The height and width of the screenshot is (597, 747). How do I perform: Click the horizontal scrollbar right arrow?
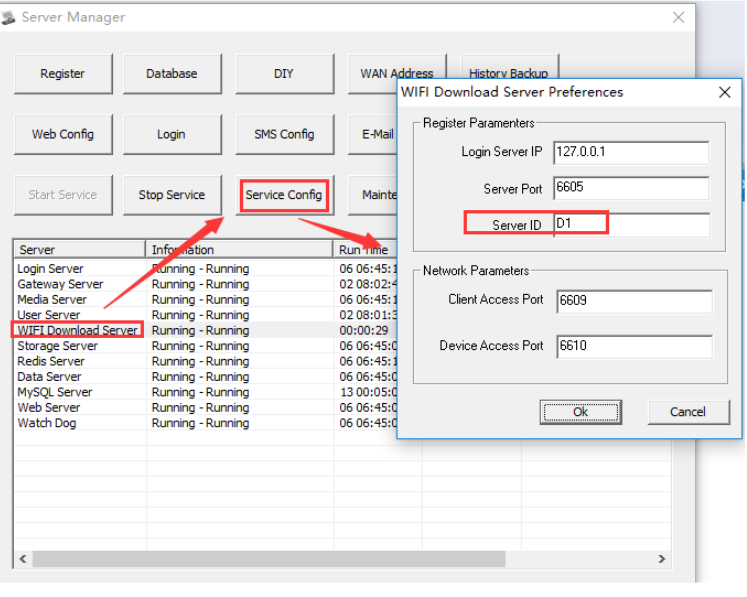tap(661, 559)
